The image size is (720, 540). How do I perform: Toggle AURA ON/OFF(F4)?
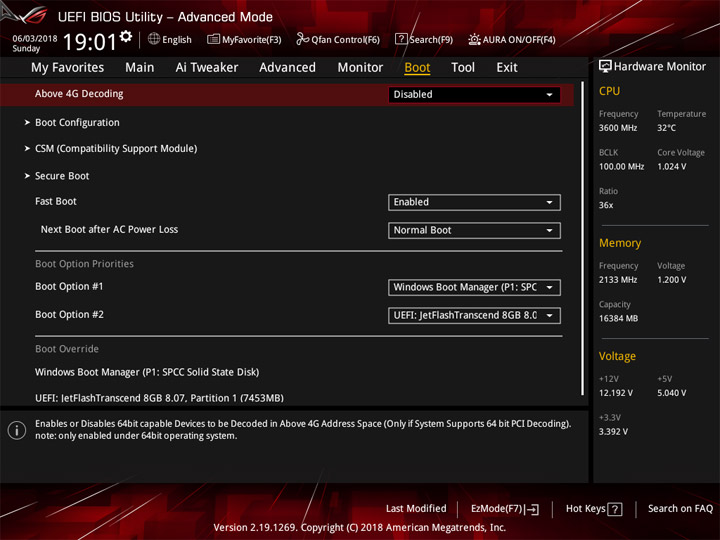tap(512, 39)
